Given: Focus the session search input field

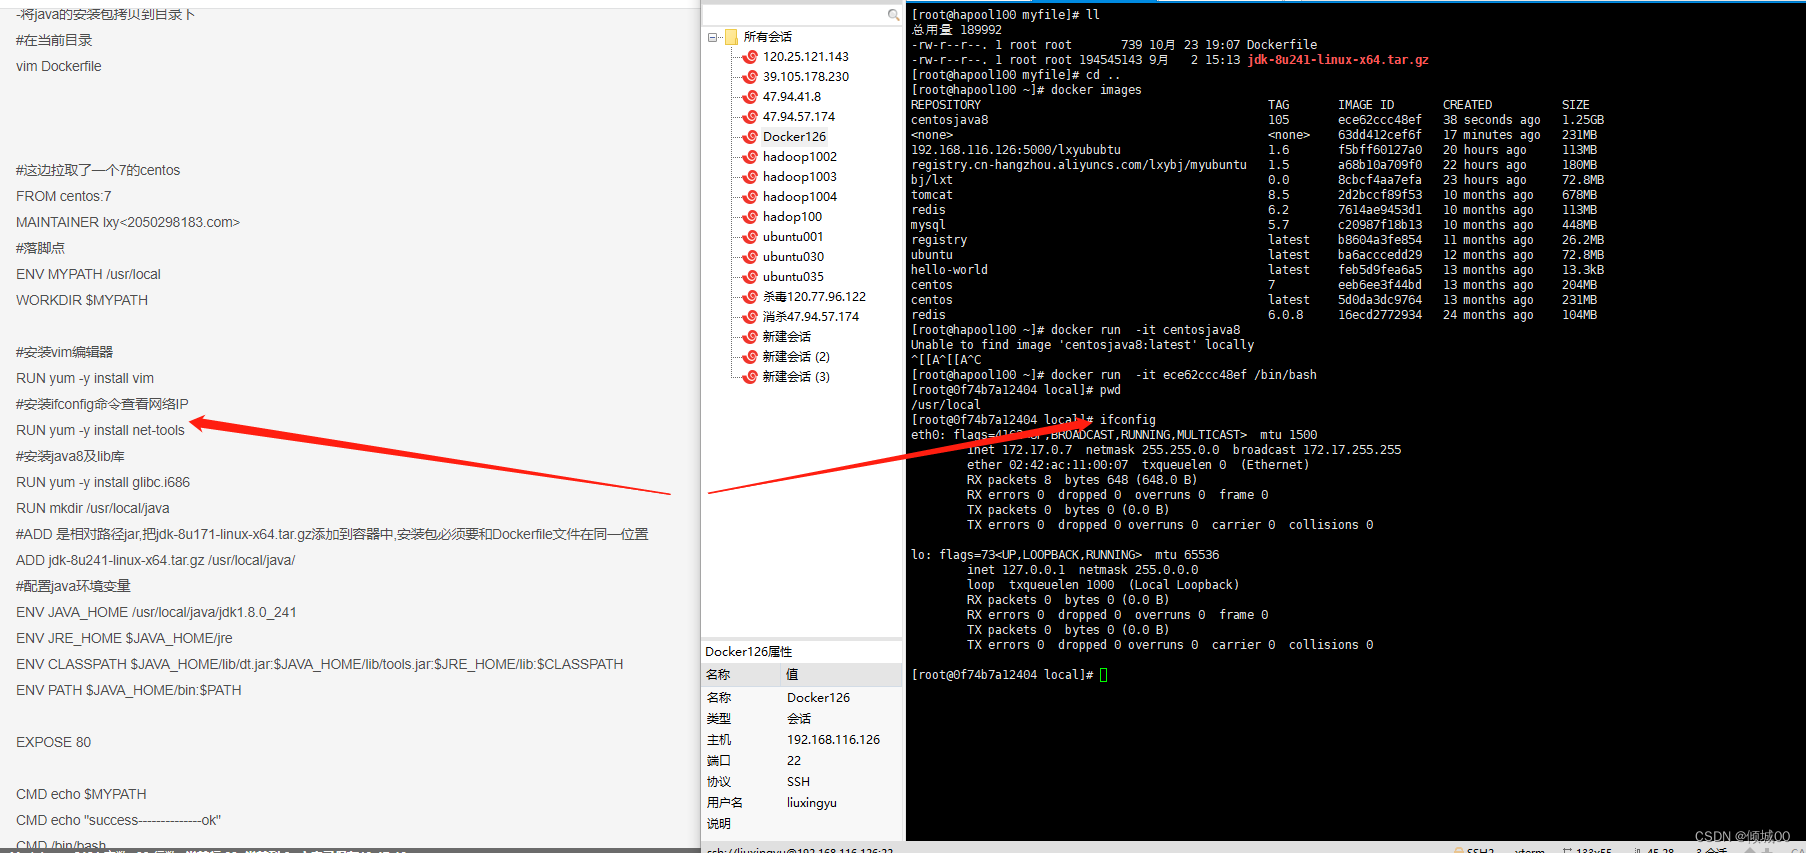Looking at the screenshot, I should (795, 15).
